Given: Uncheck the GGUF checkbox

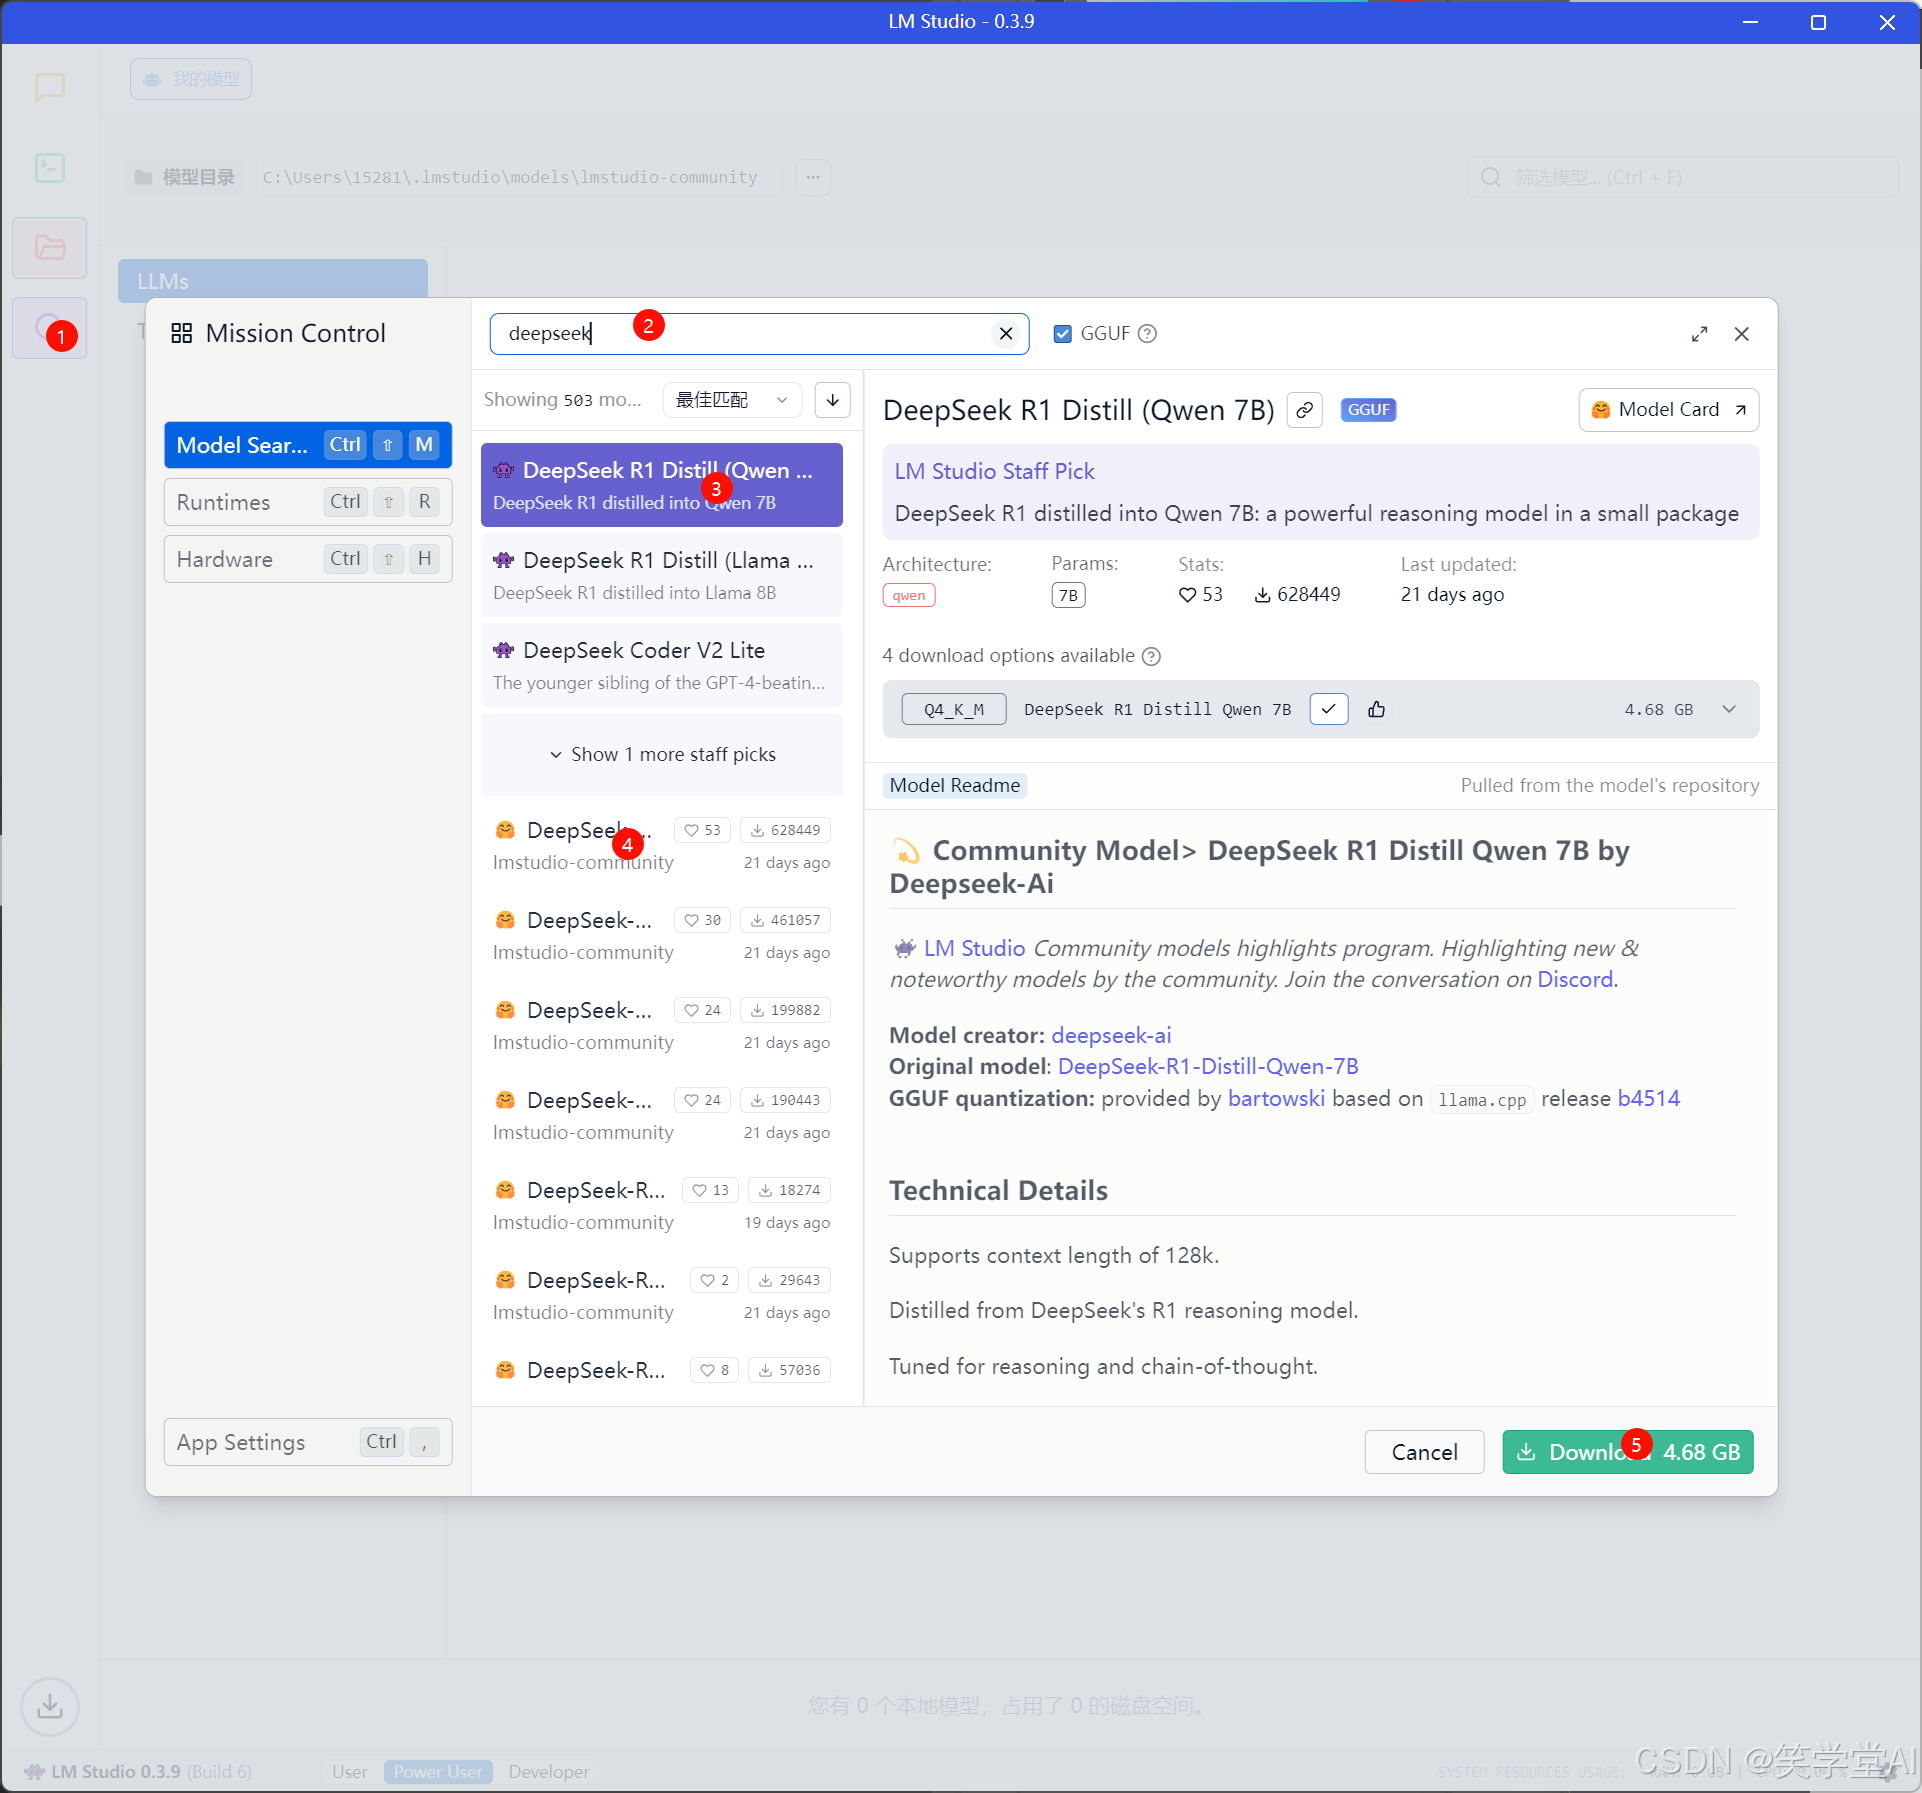Looking at the screenshot, I should [1063, 334].
